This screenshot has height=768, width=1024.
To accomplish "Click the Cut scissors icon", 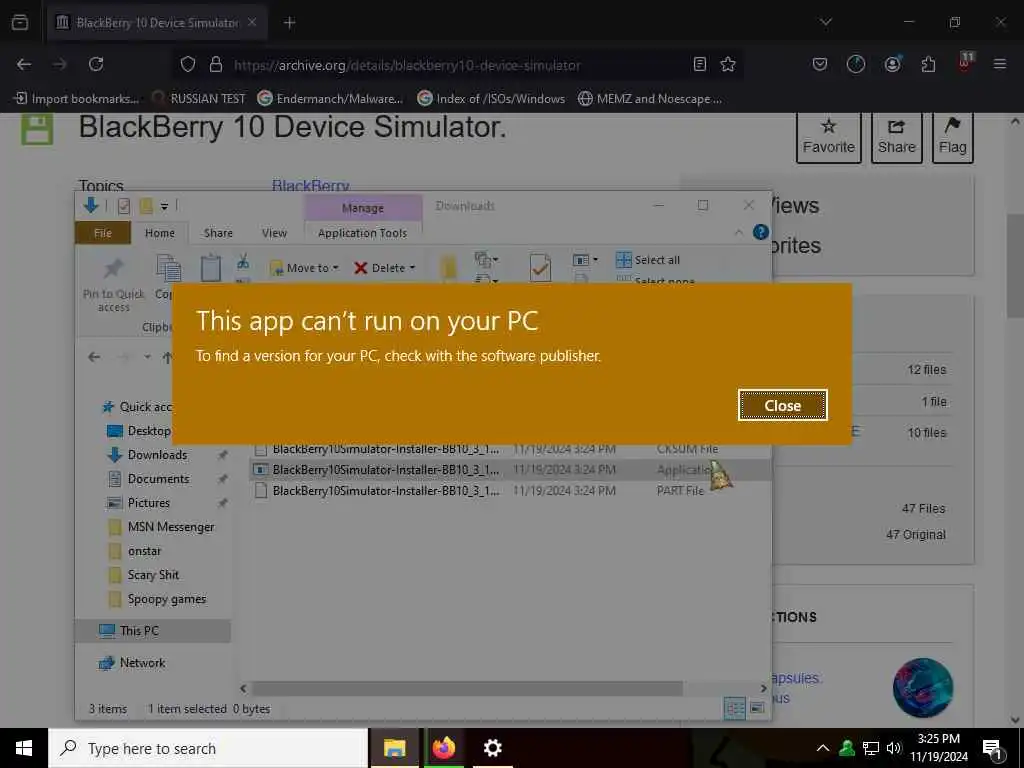I will 243,261.
